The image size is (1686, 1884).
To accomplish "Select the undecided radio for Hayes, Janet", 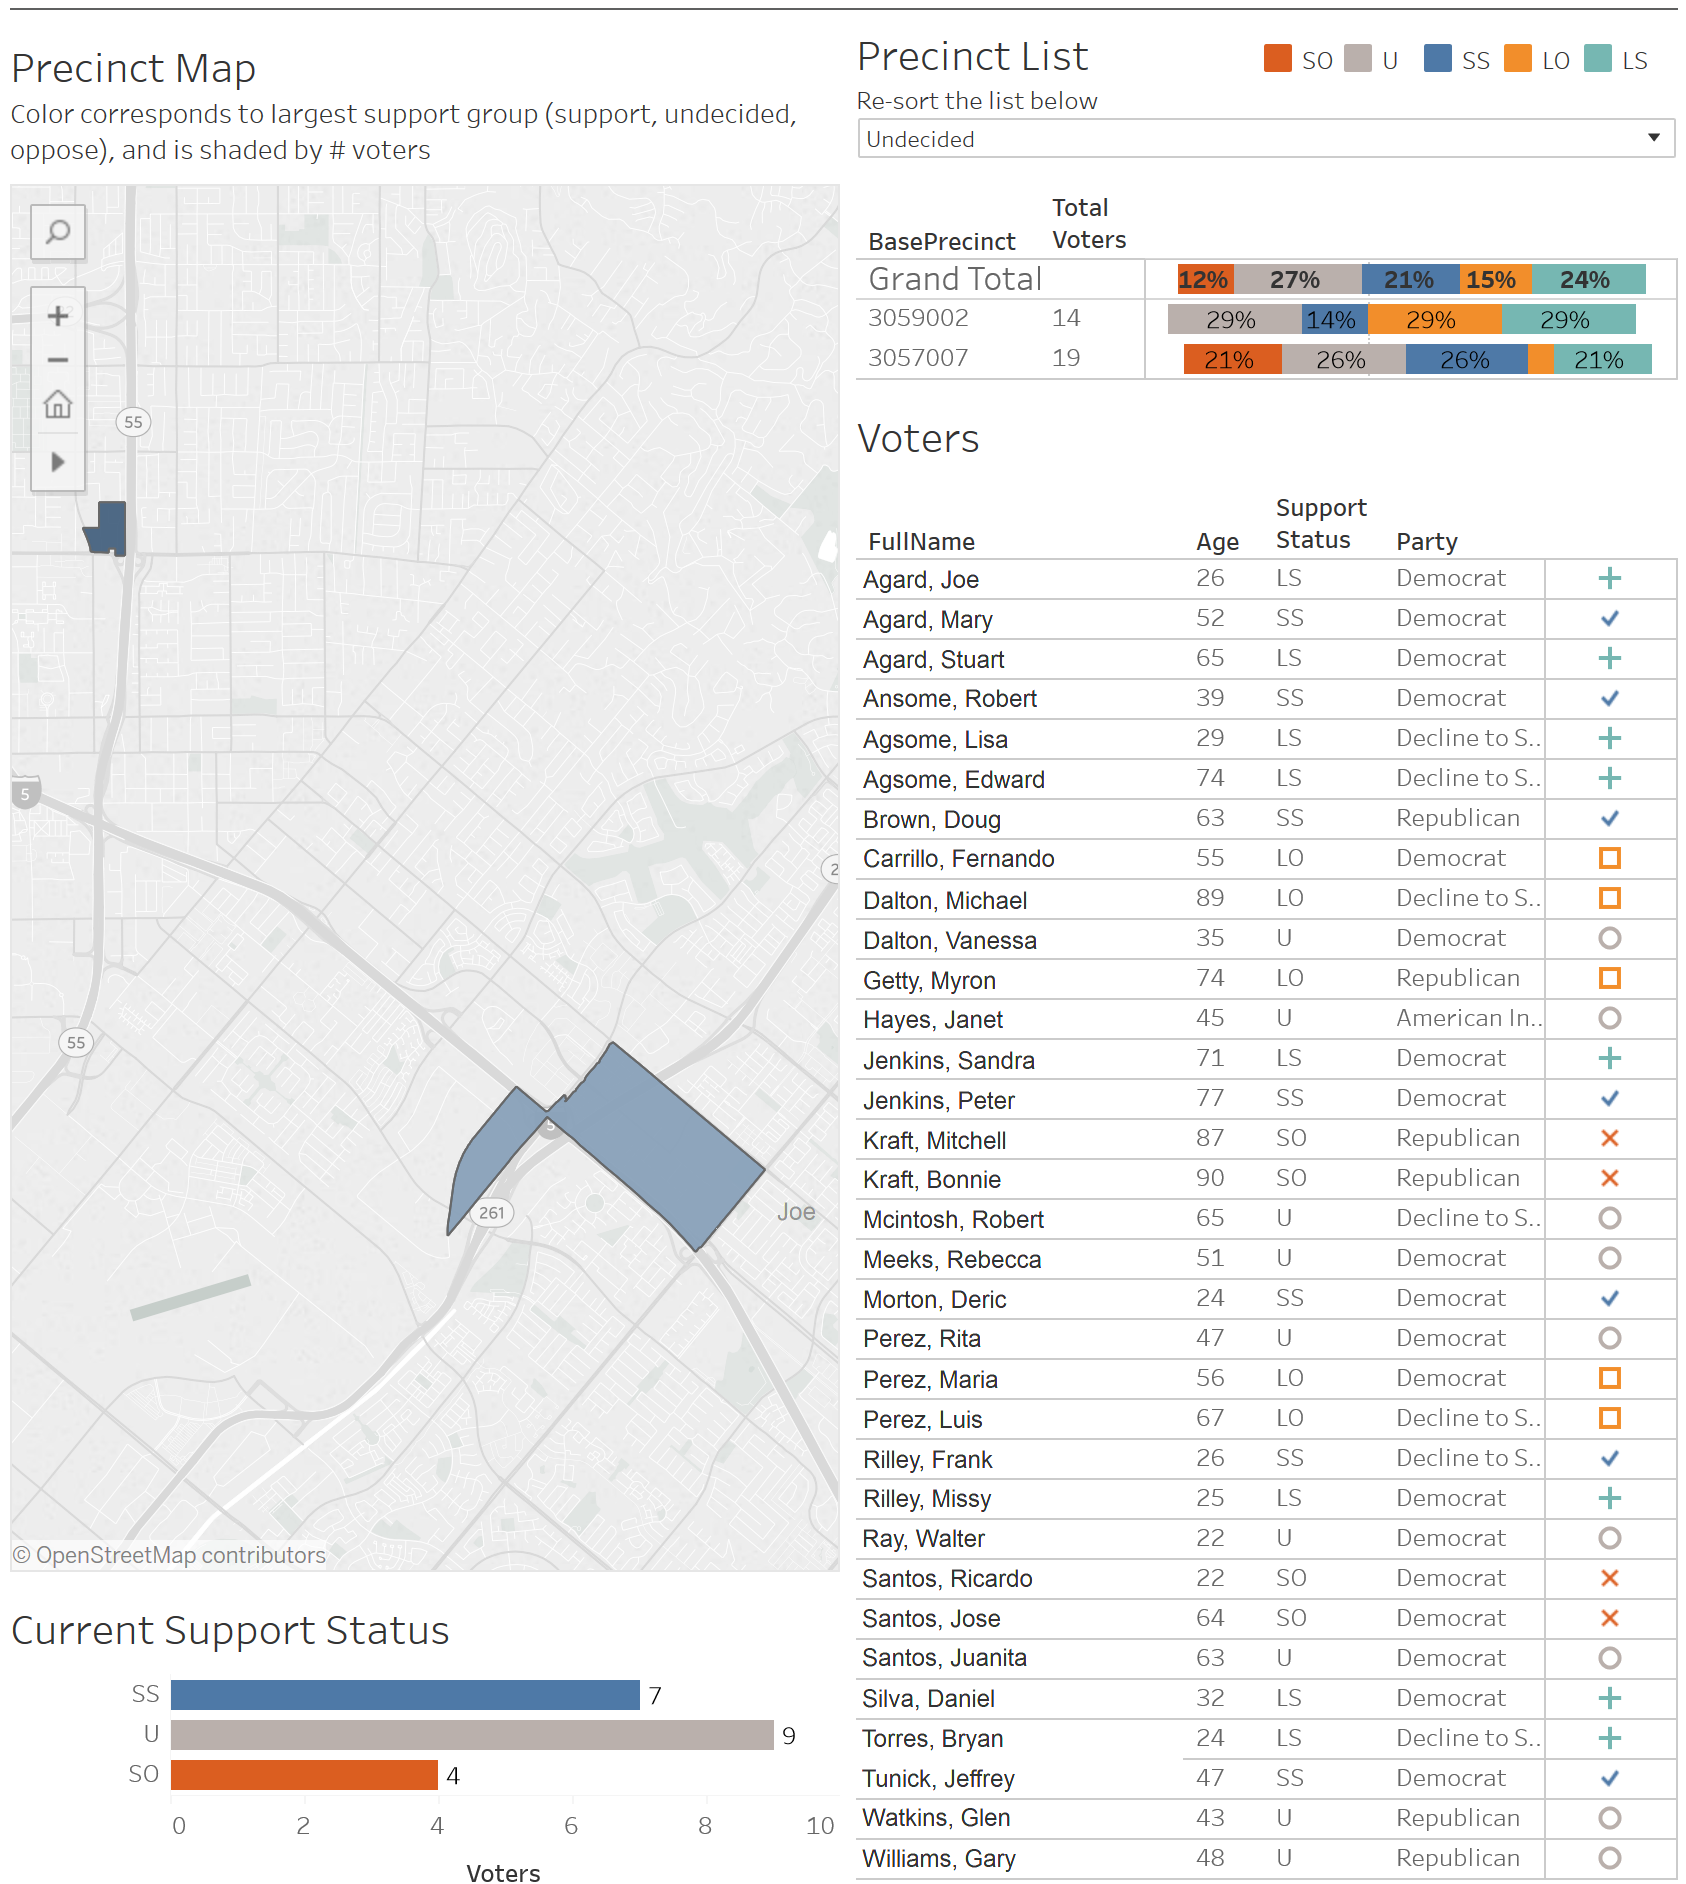I will (x=1610, y=1018).
